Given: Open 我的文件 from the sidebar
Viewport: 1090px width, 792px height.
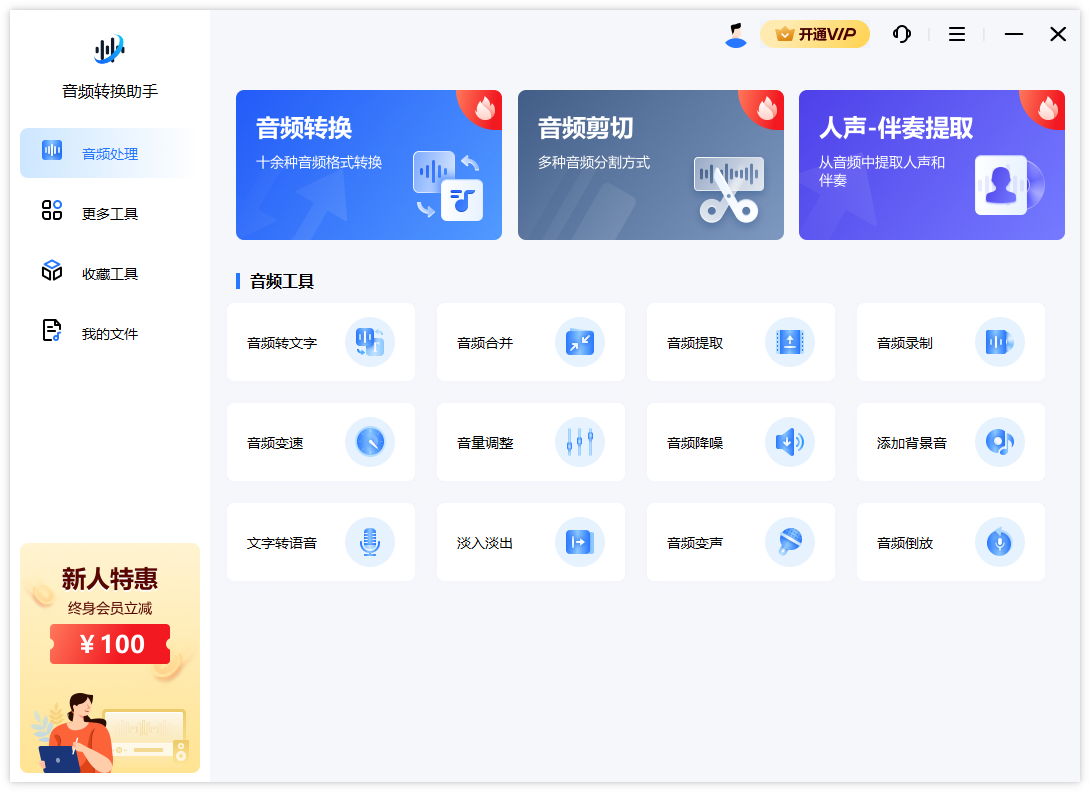Looking at the screenshot, I should (107, 332).
